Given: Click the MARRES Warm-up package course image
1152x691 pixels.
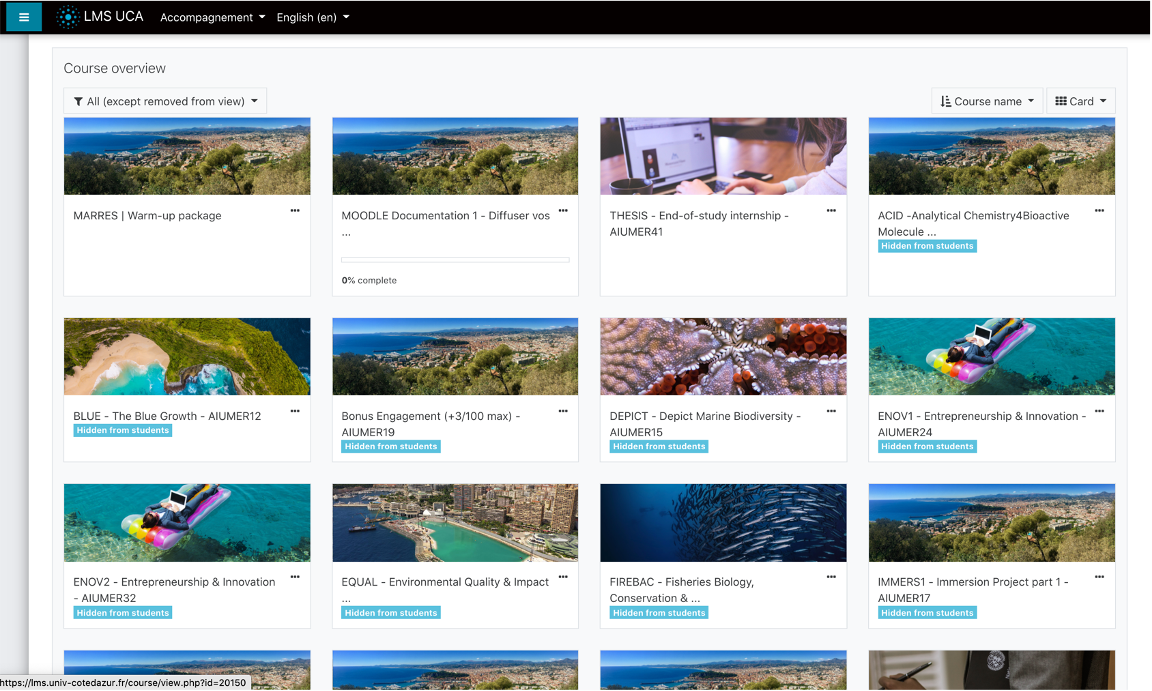Looking at the screenshot, I should tap(187, 156).
